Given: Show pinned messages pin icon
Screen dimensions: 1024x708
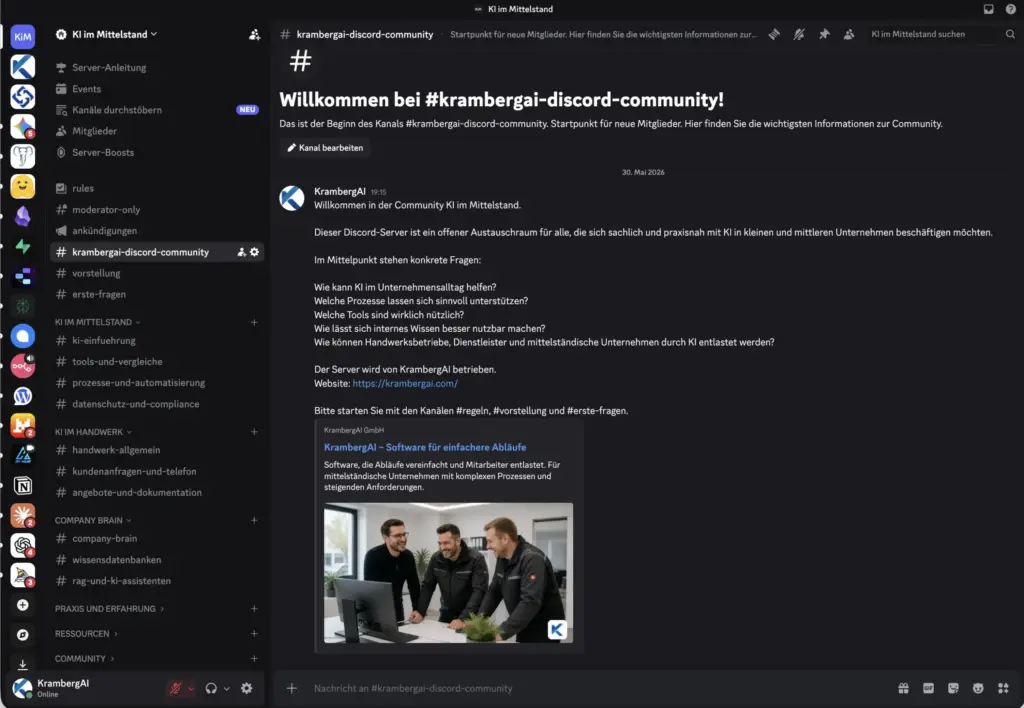Looking at the screenshot, I should coord(824,35).
